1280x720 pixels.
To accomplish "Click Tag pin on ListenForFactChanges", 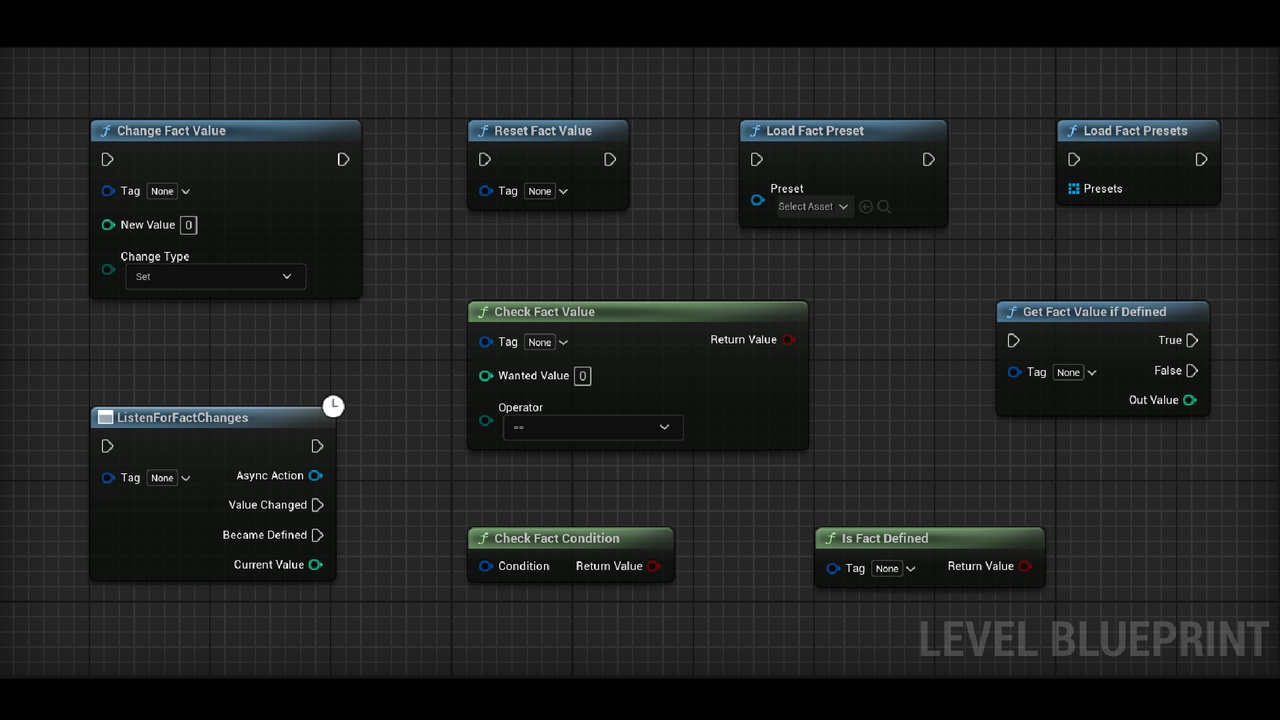I will coord(108,478).
